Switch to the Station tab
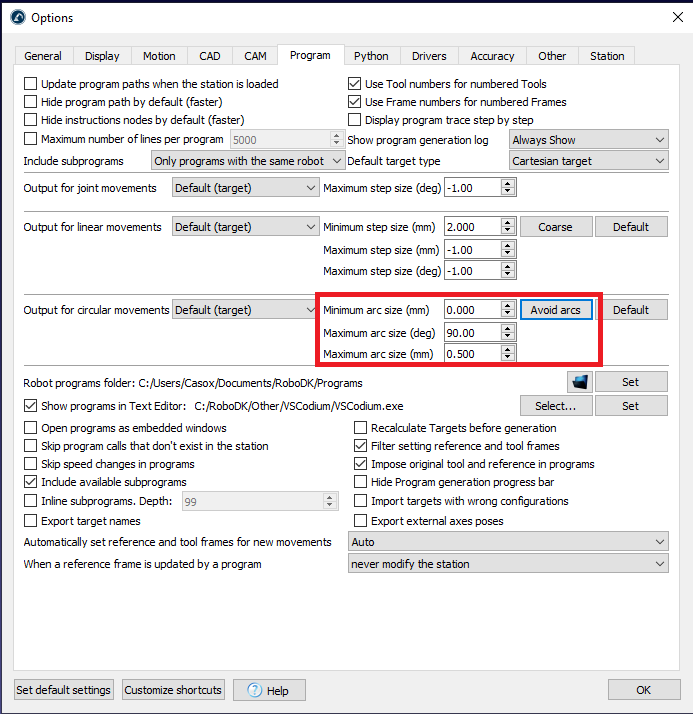693x714 pixels. 607,56
